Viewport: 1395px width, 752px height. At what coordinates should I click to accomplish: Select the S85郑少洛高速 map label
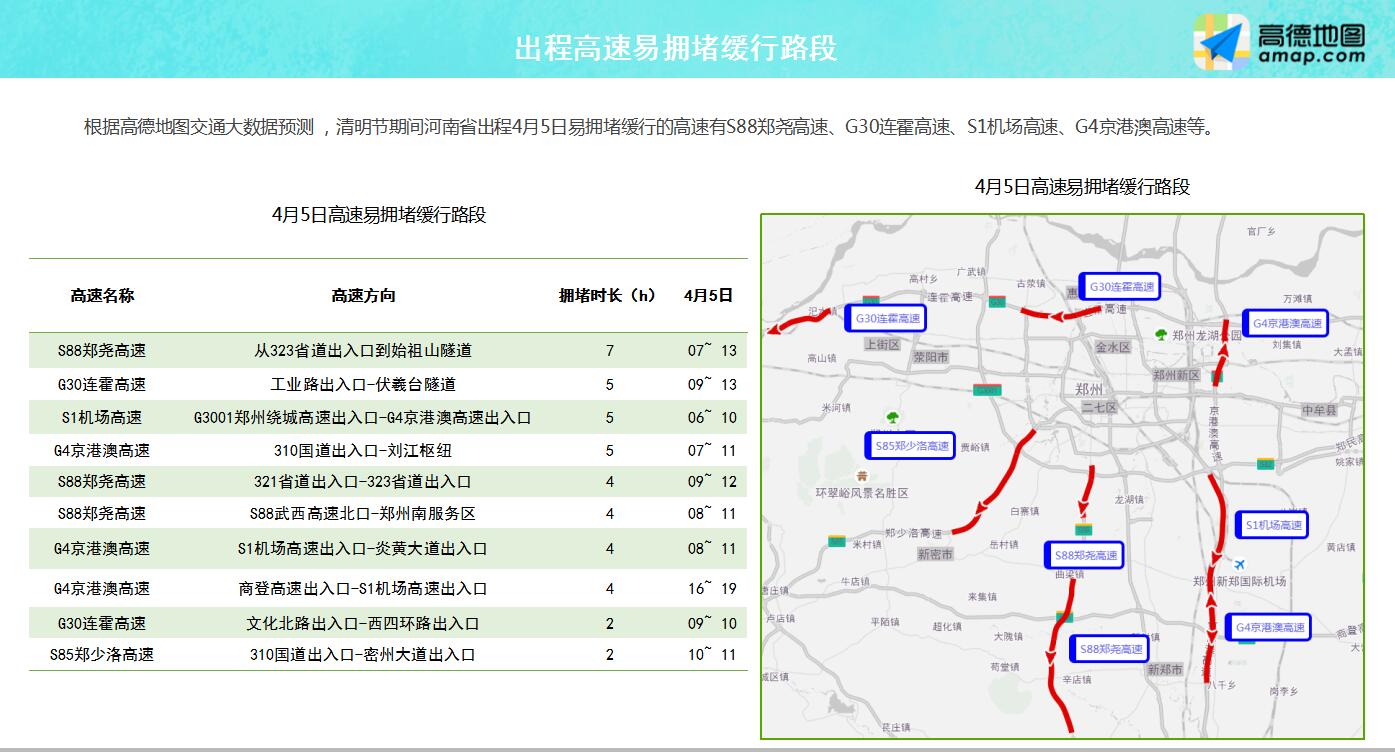click(x=913, y=447)
